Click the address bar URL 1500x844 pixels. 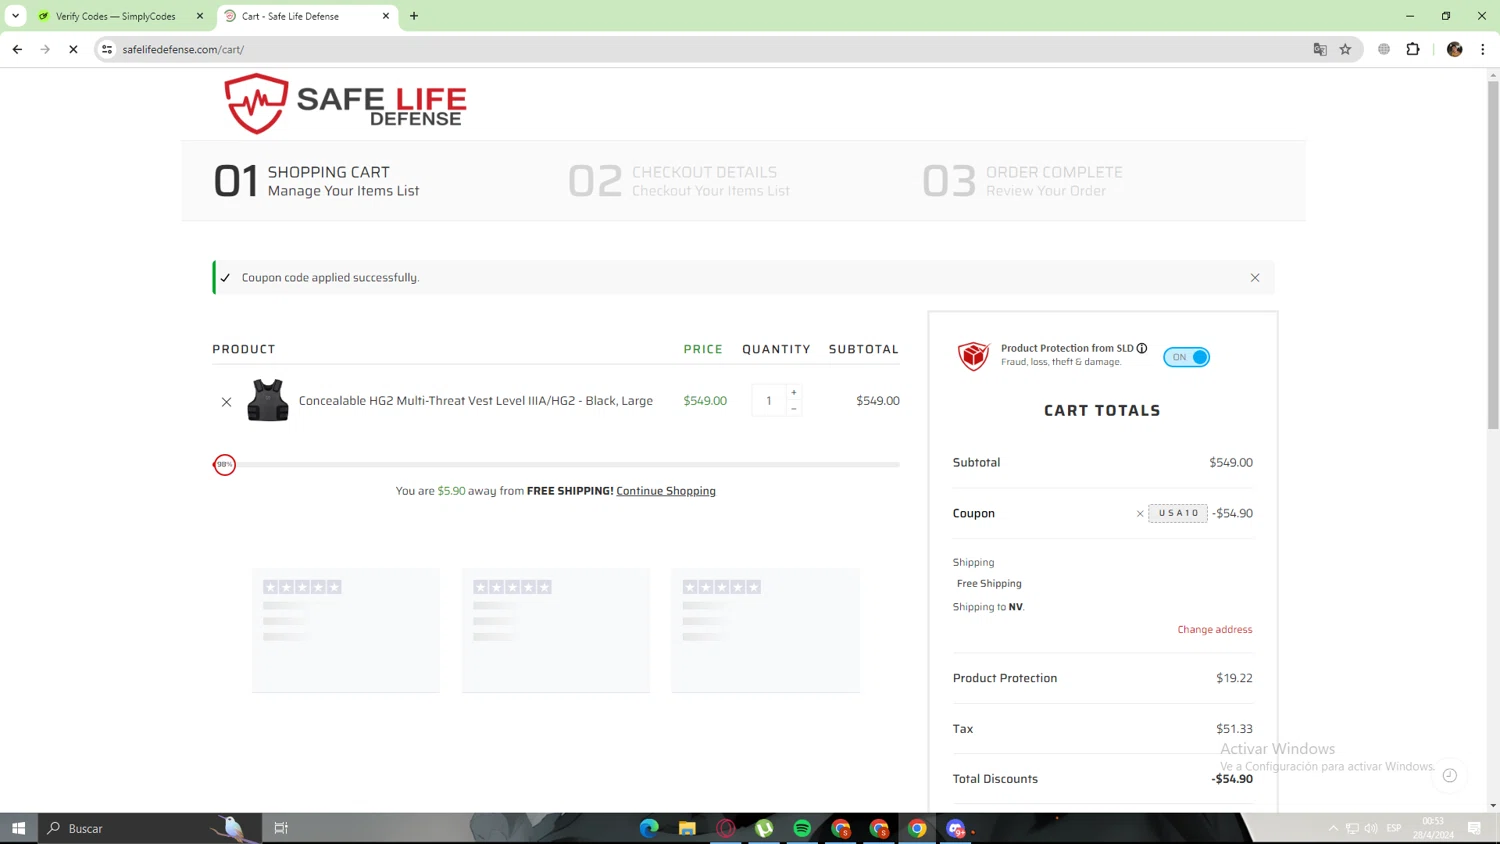point(183,49)
